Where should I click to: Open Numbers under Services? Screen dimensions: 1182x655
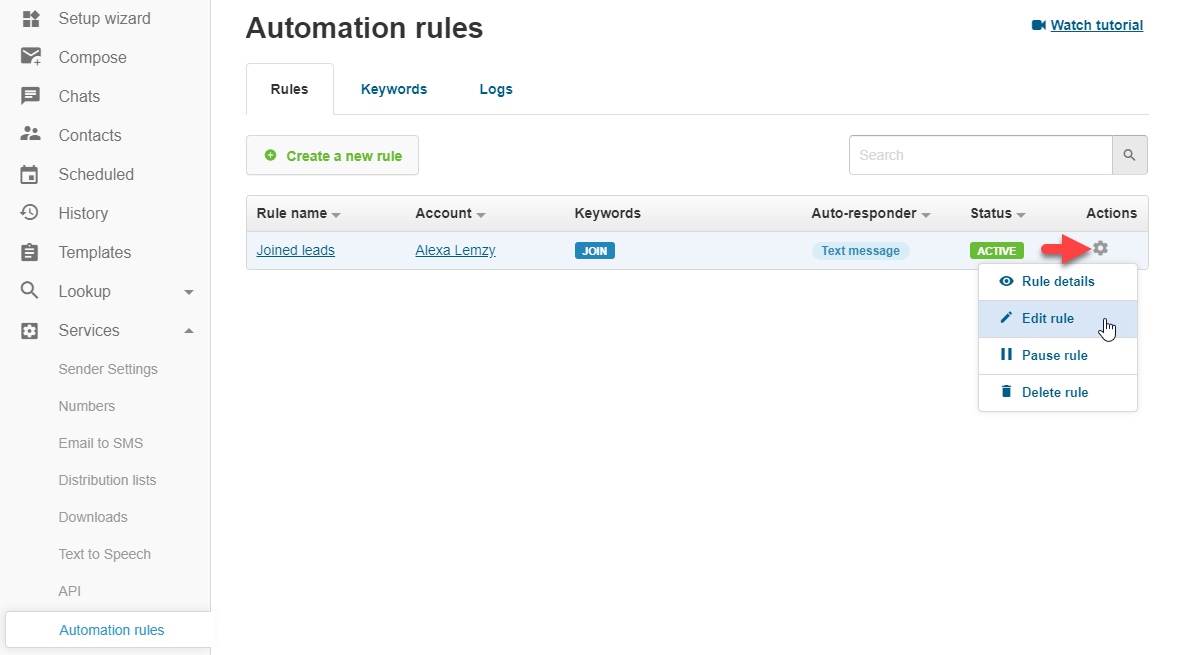87,406
